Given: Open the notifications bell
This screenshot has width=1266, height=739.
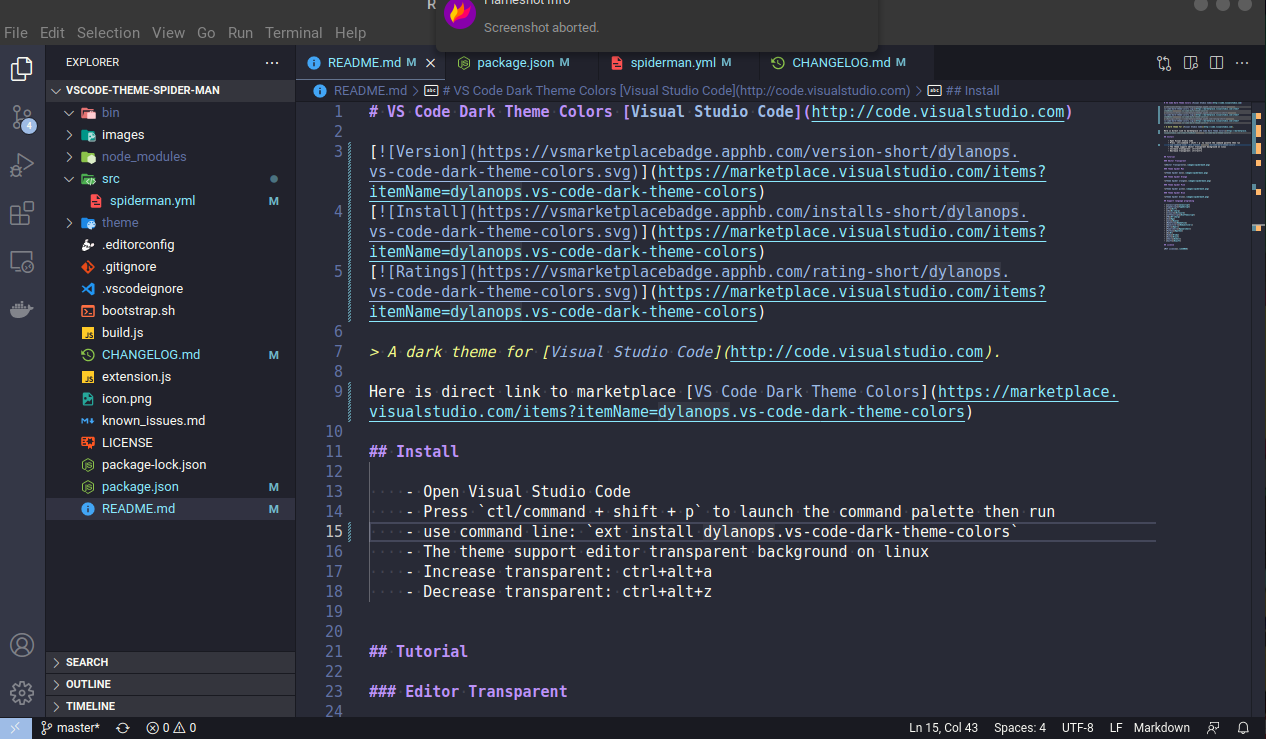Looking at the screenshot, I should [1243, 728].
